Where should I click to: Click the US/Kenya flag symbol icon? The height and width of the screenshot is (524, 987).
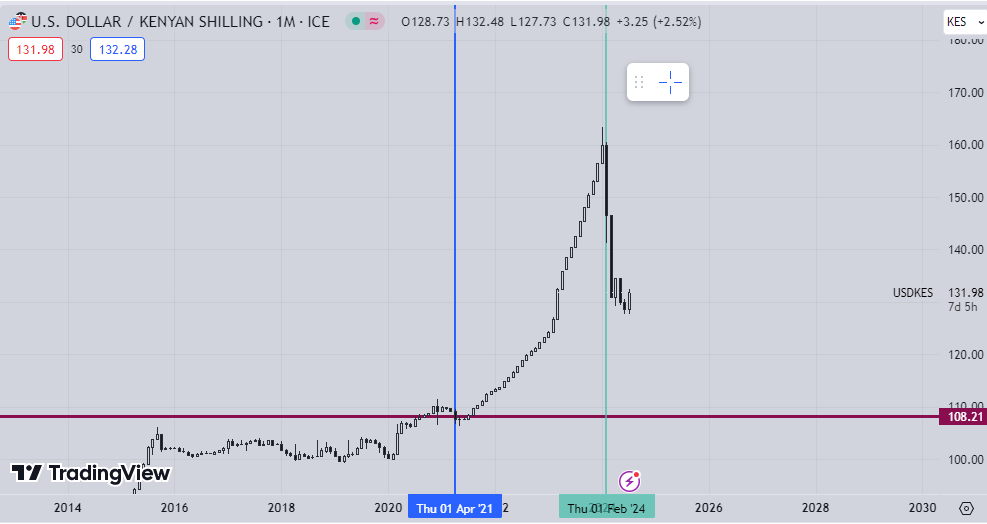click(x=17, y=21)
